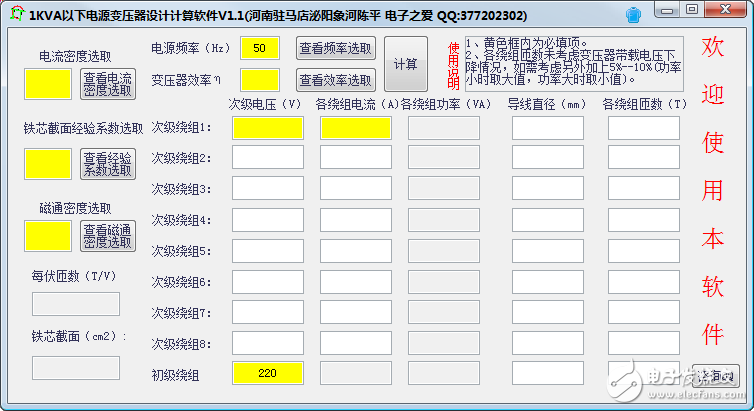The height and width of the screenshot is (411, 754).
Task: Click 次级绕组1 turns (T) field
Action: [x=644, y=128]
